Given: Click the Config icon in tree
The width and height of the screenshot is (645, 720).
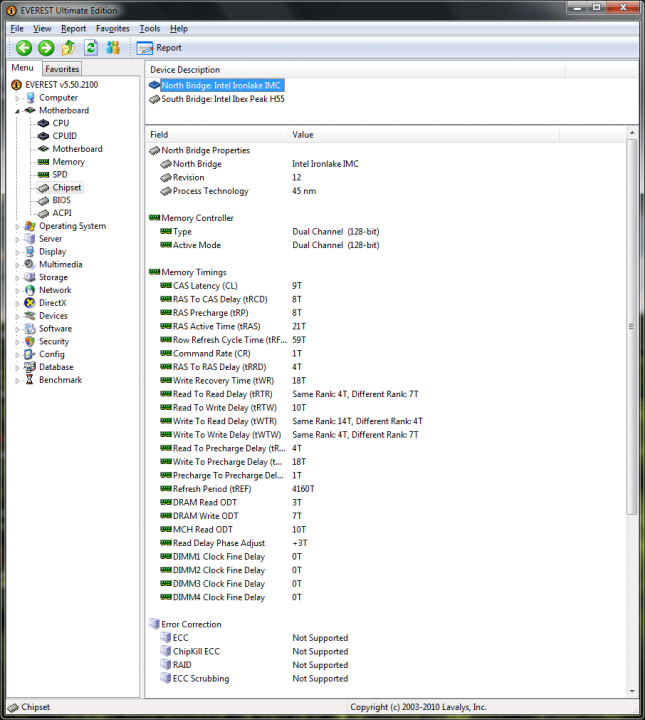Looking at the screenshot, I should (30, 354).
